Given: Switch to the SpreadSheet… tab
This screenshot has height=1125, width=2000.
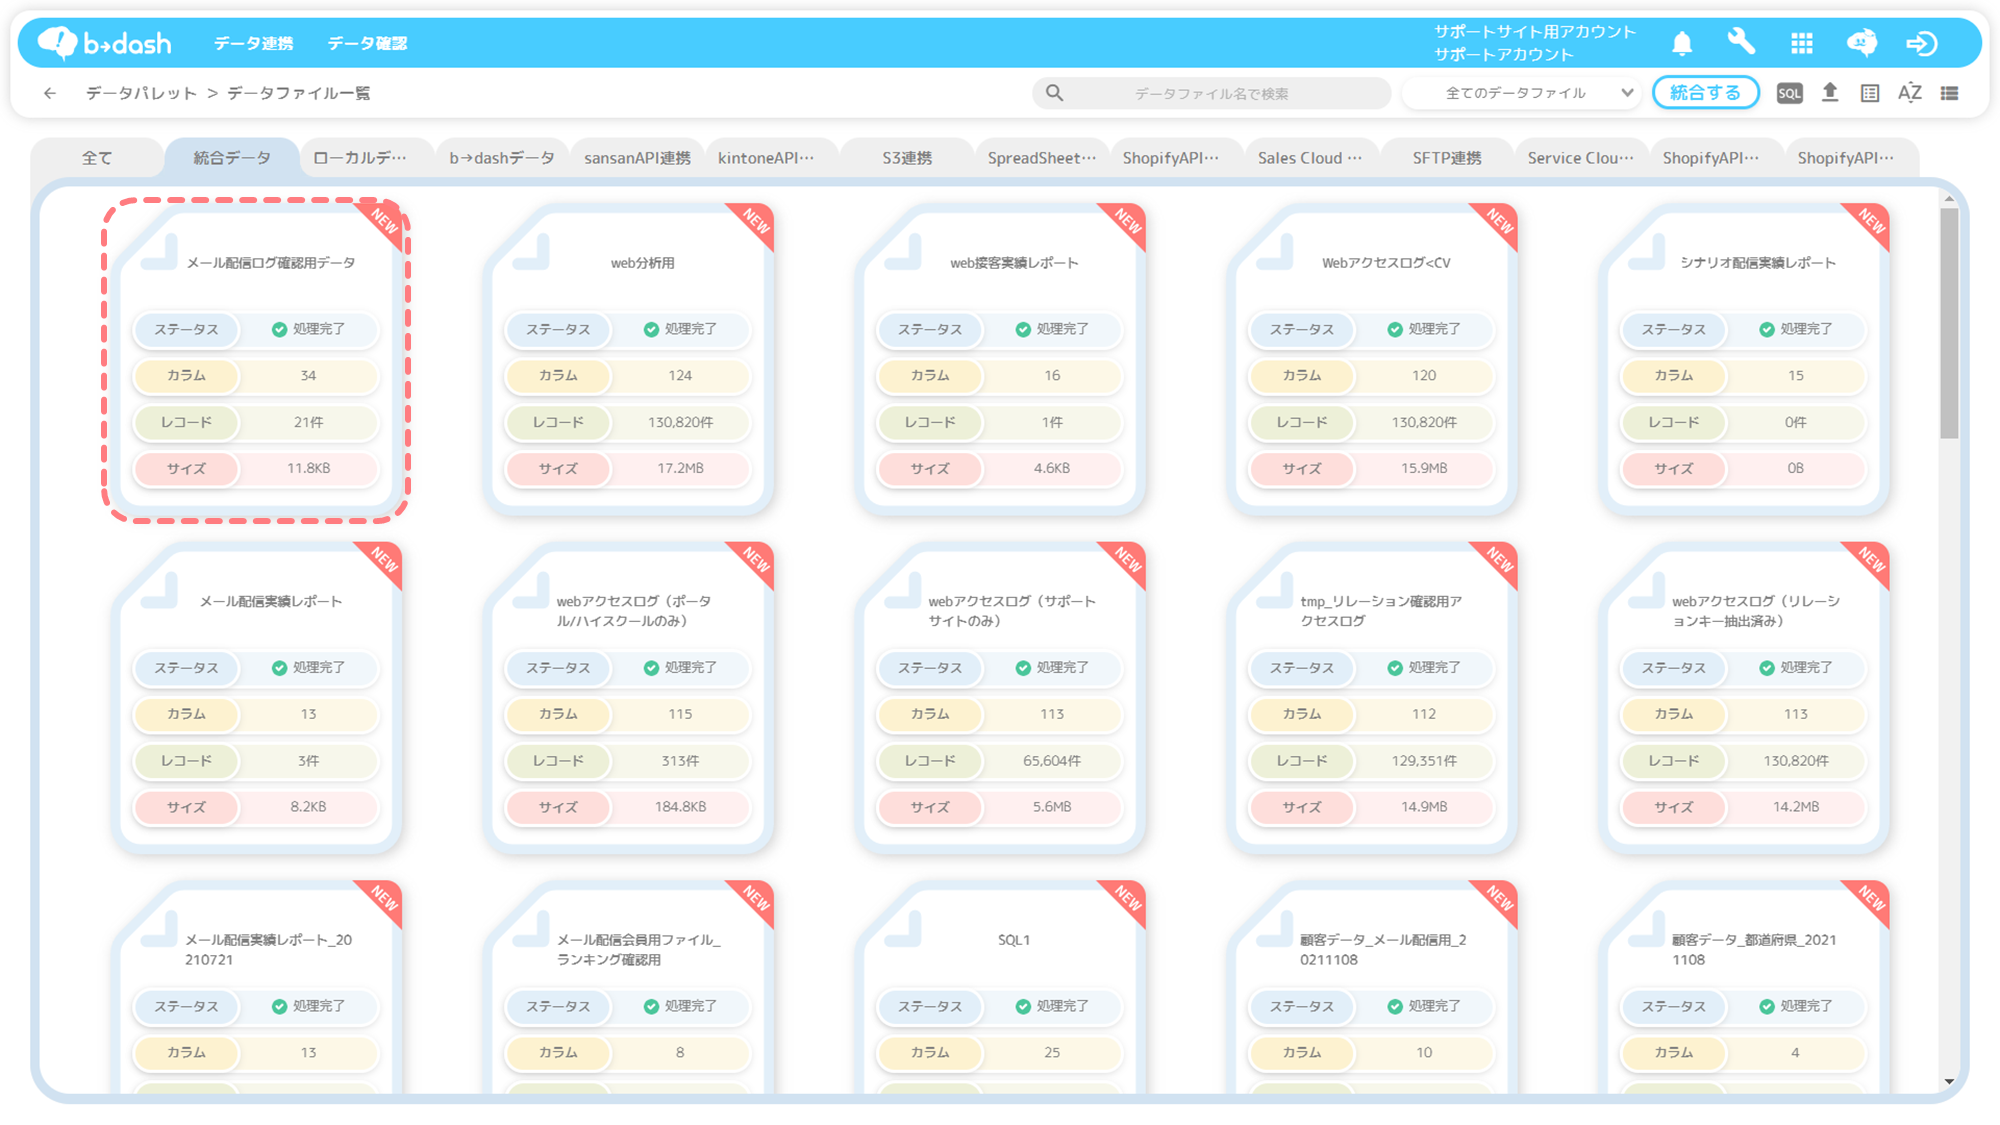Looking at the screenshot, I should (1042, 158).
